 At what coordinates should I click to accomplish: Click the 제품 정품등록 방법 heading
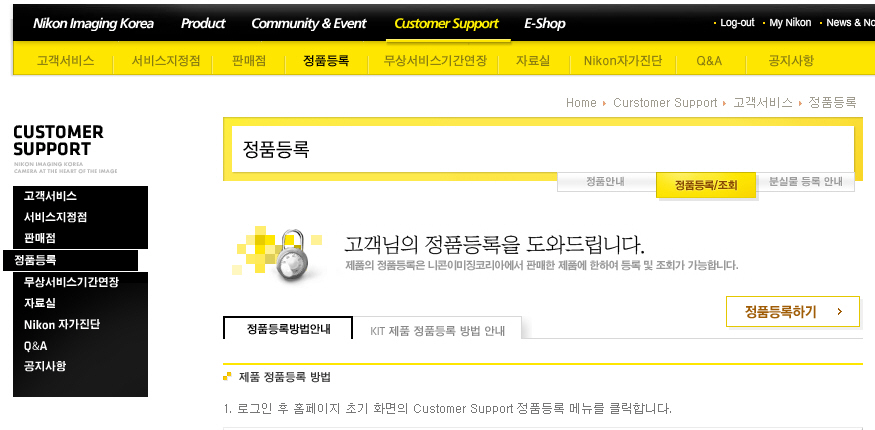tap(285, 377)
